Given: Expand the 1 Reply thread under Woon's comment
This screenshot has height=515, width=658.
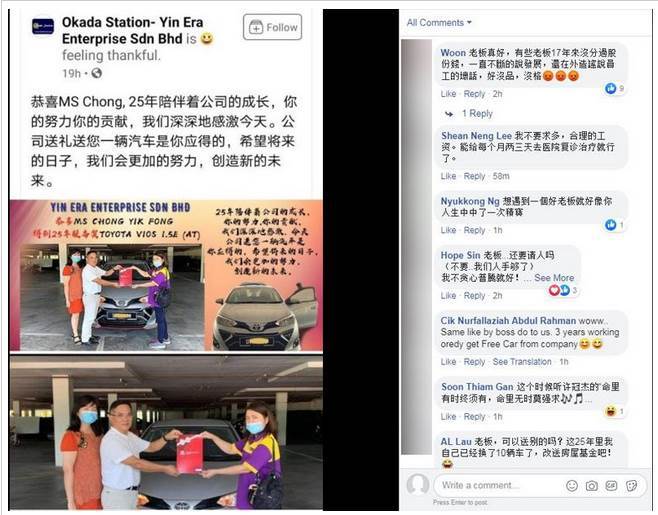Looking at the screenshot, I should tap(477, 114).
